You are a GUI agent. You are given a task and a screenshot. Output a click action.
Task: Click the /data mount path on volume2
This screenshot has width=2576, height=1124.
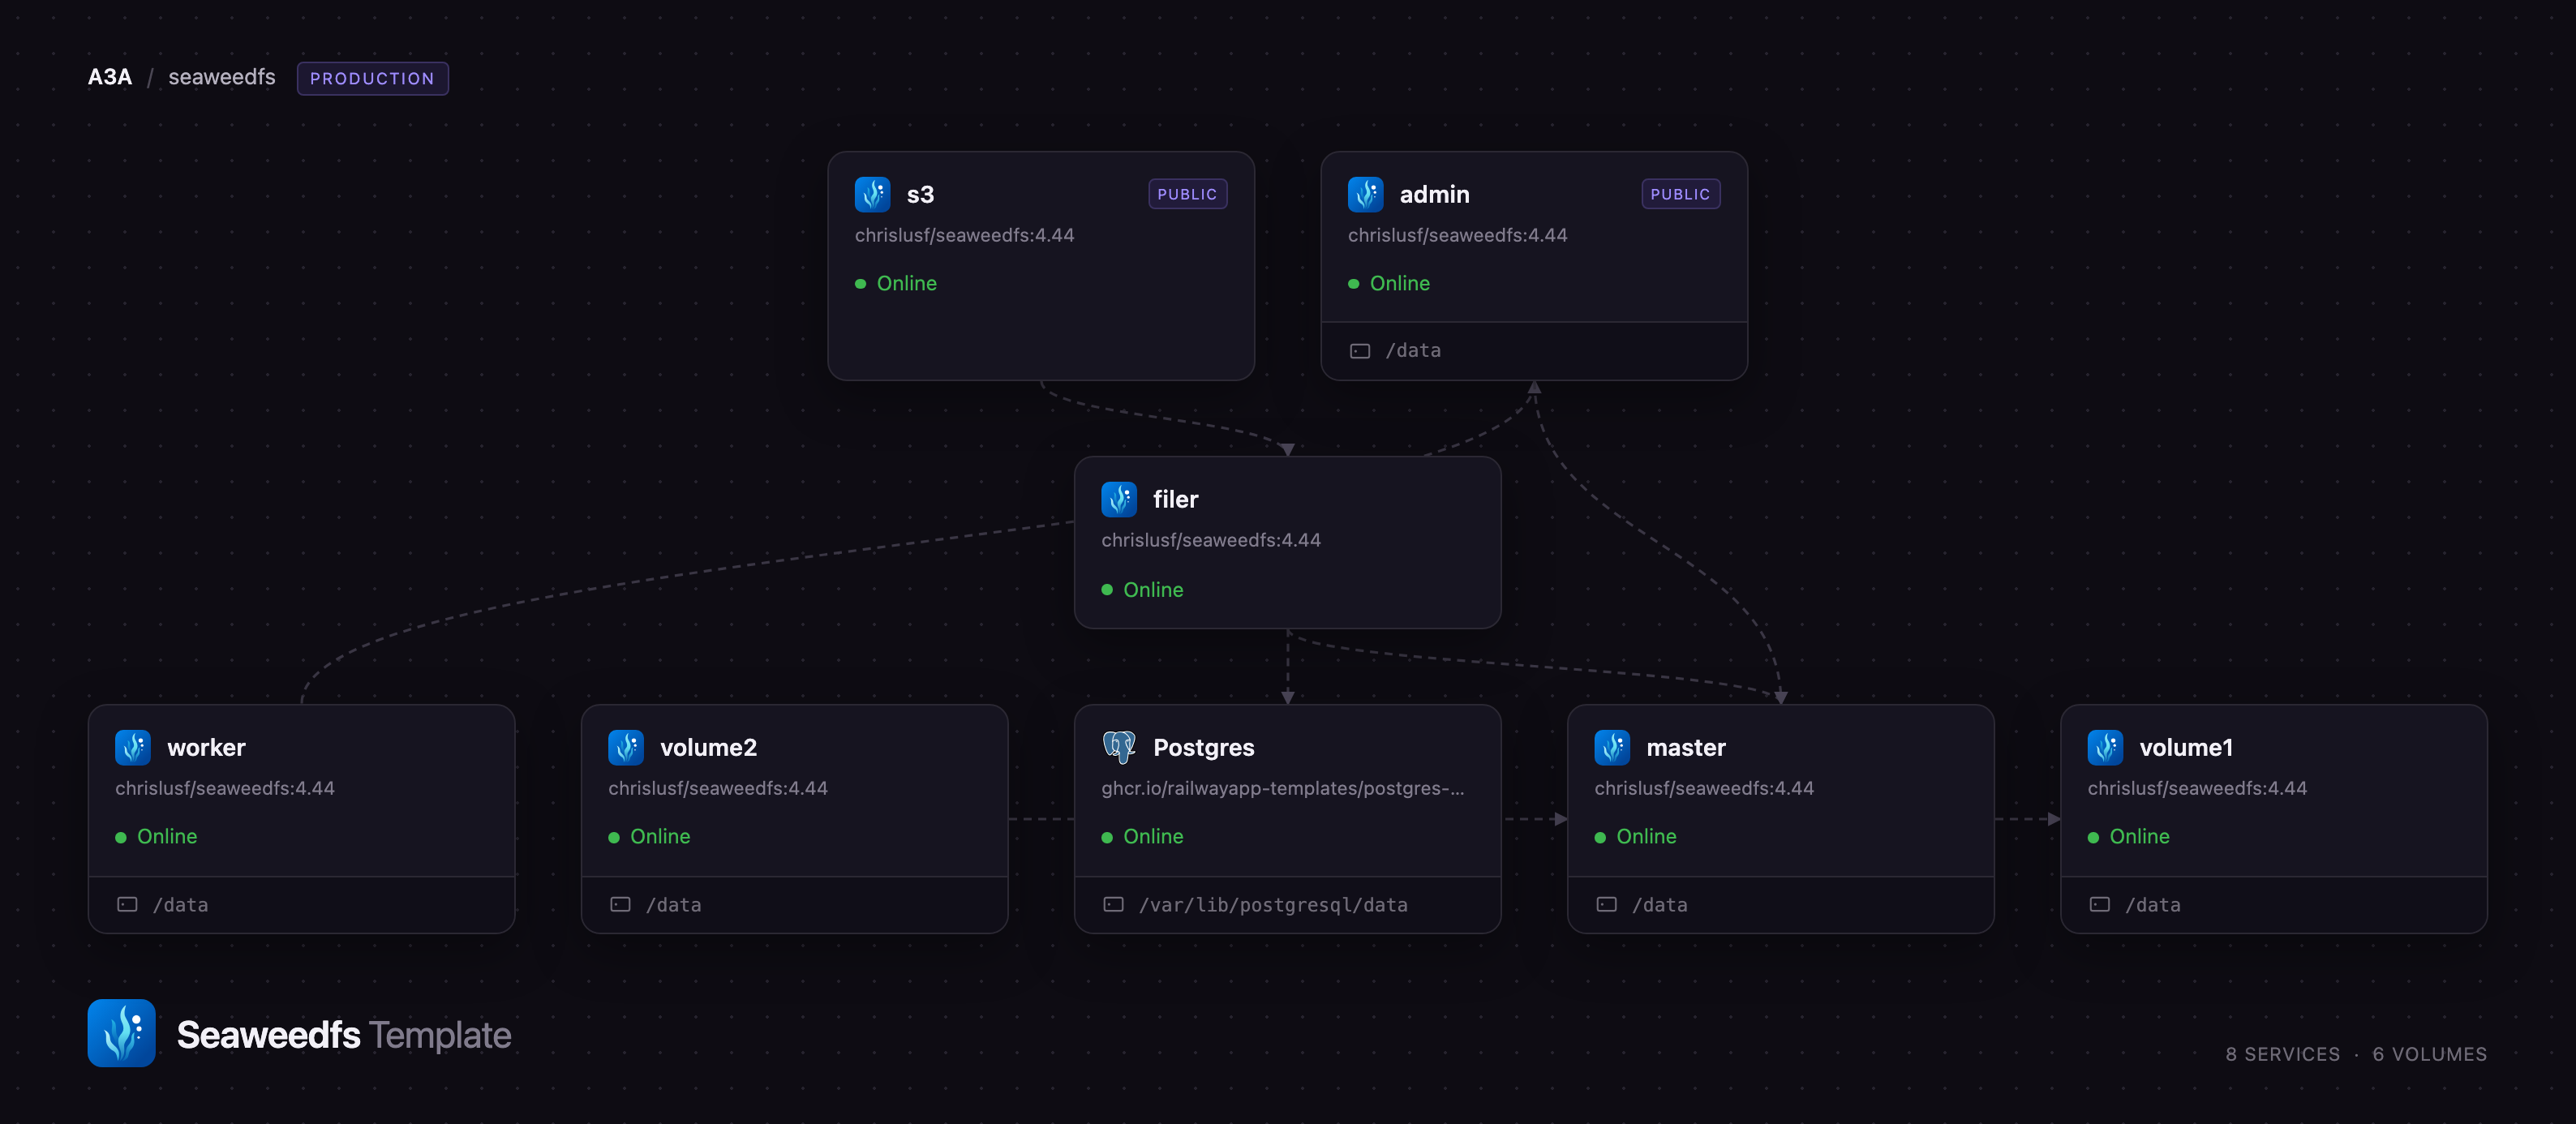[673, 905]
